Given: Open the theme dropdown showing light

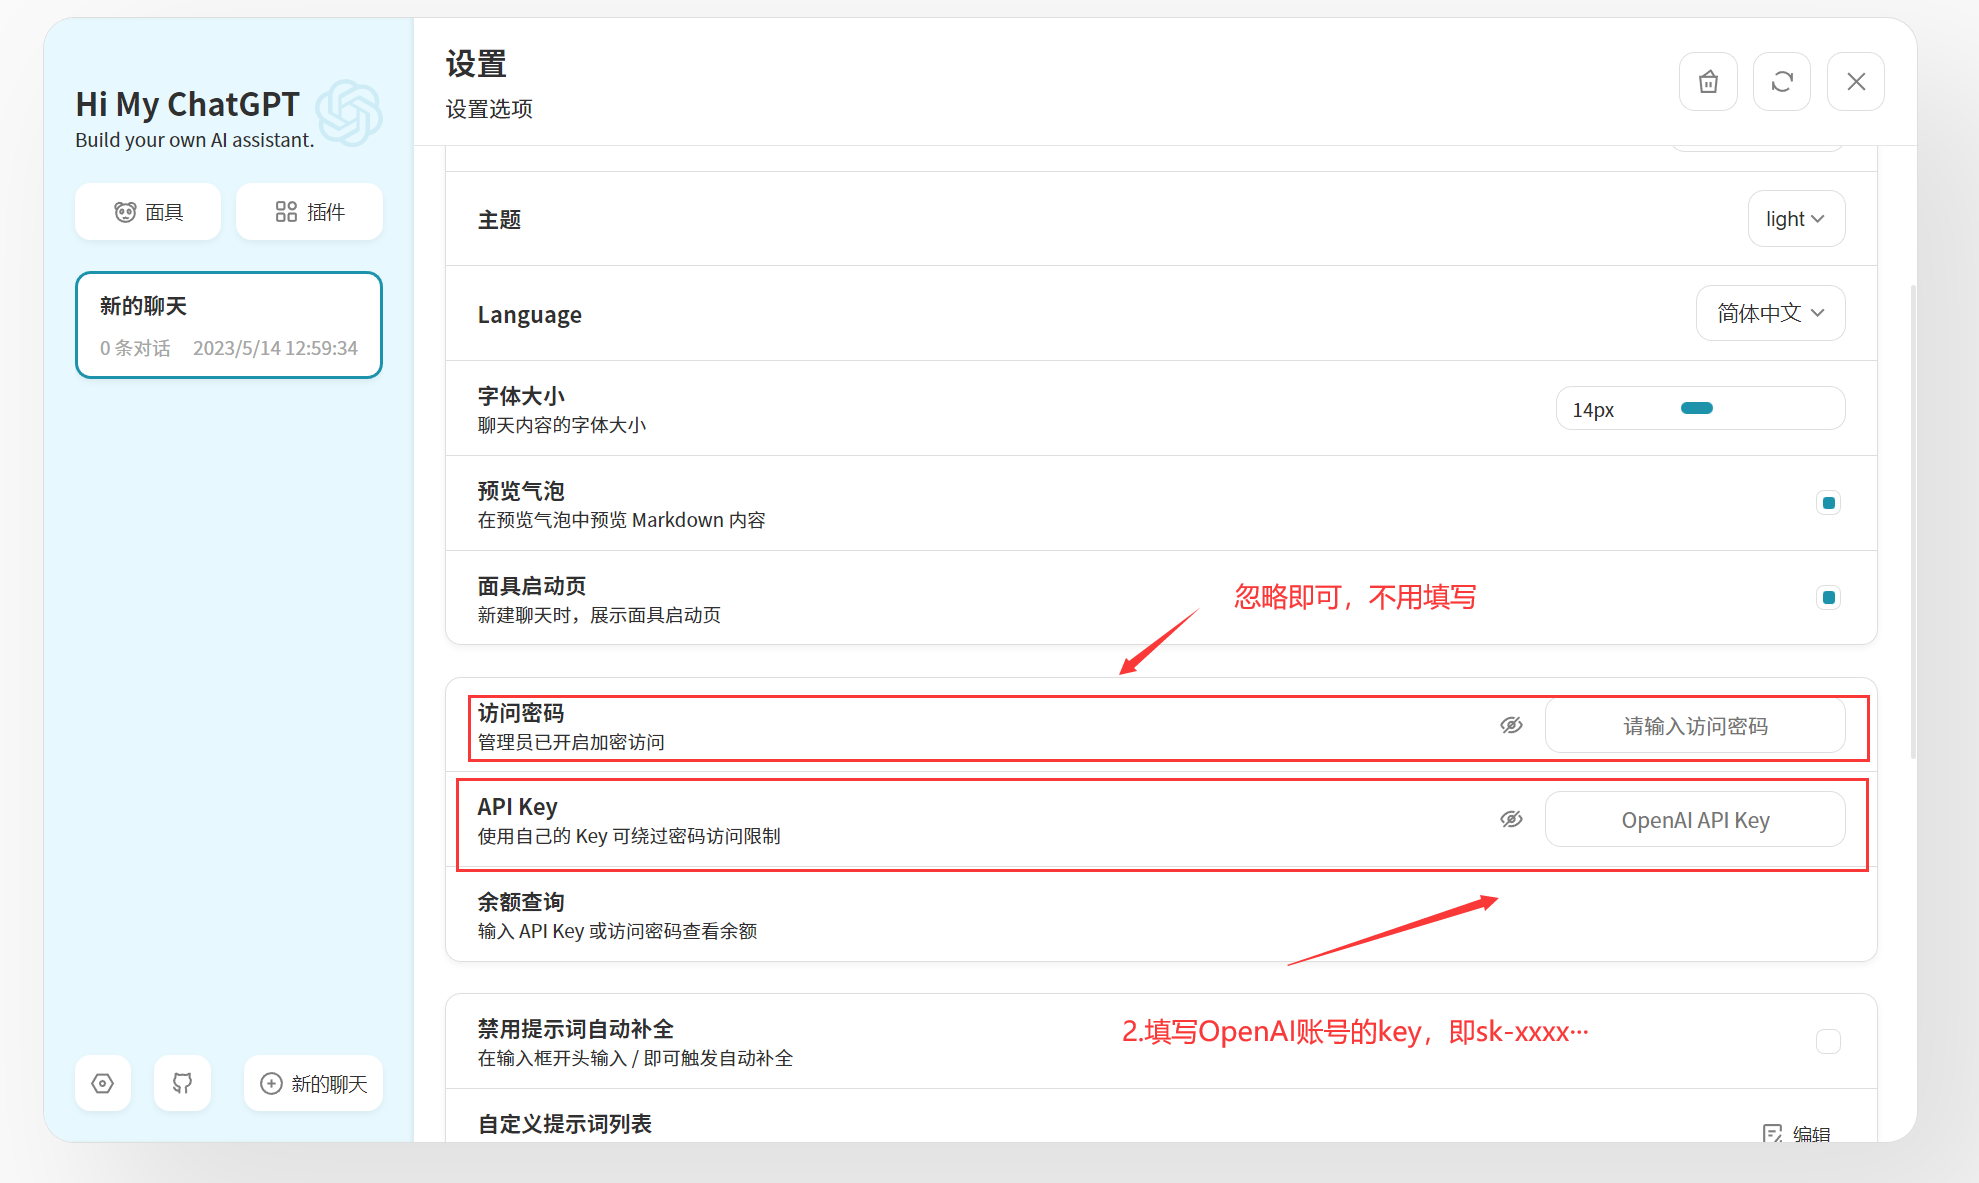Looking at the screenshot, I should [1796, 219].
